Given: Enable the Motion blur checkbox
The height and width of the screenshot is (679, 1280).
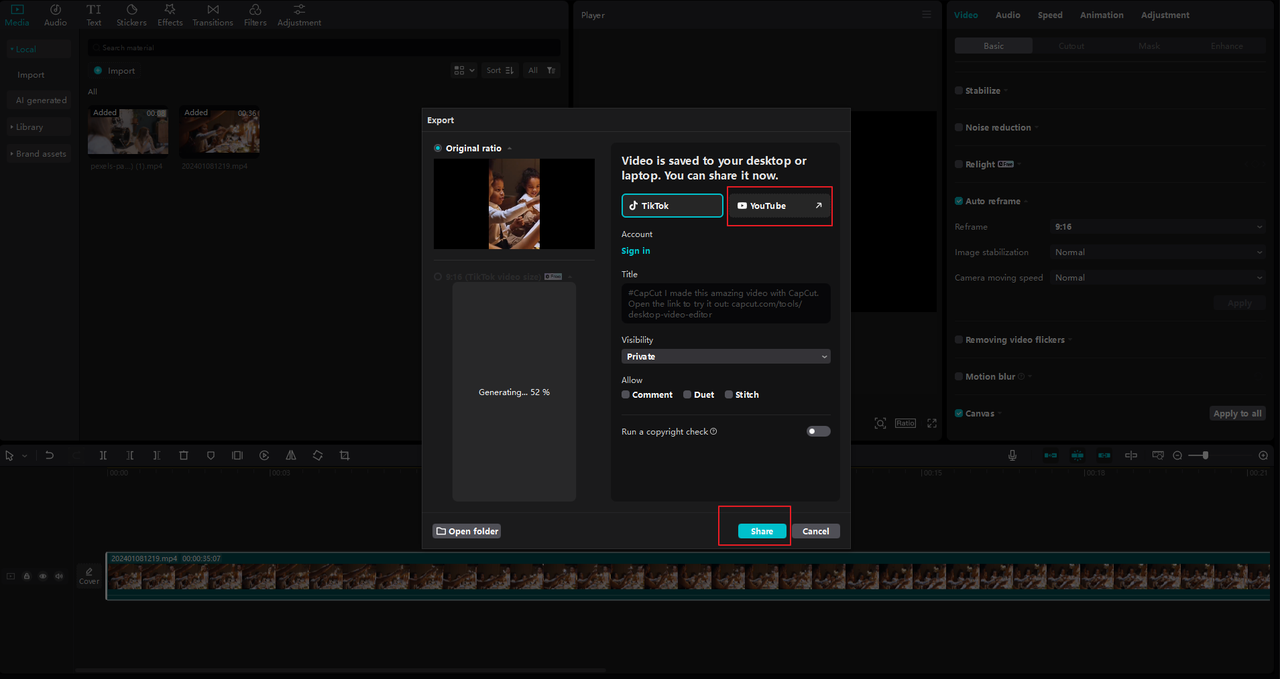Looking at the screenshot, I should coord(959,376).
